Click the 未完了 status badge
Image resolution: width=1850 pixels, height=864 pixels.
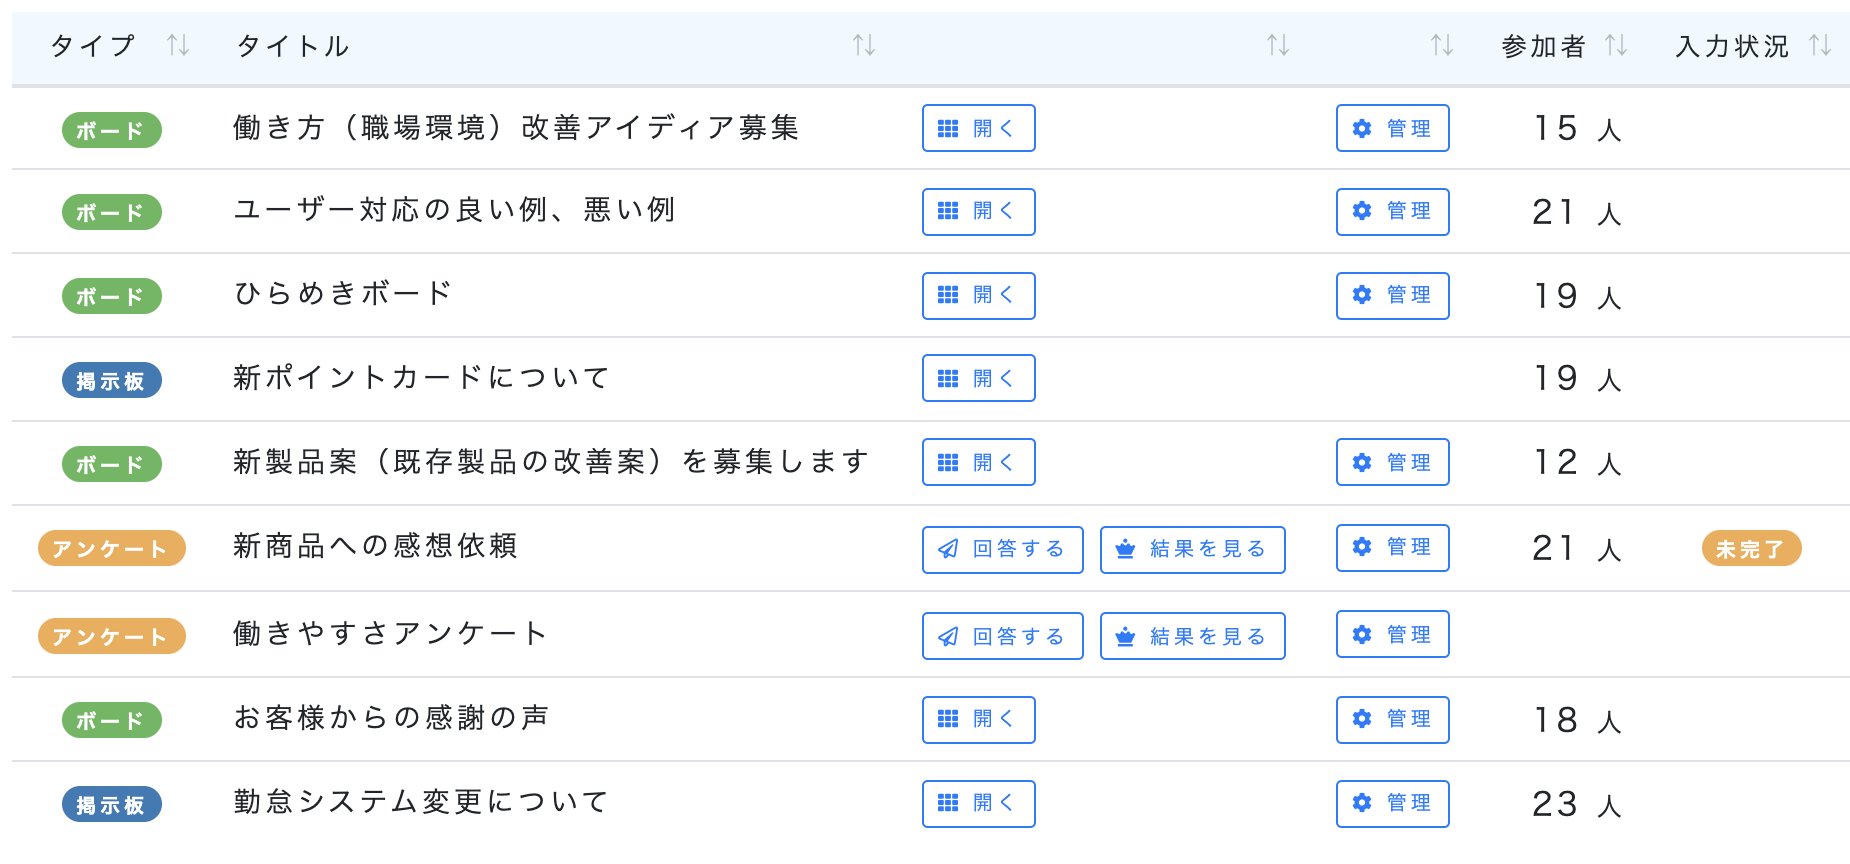[1751, 548]
